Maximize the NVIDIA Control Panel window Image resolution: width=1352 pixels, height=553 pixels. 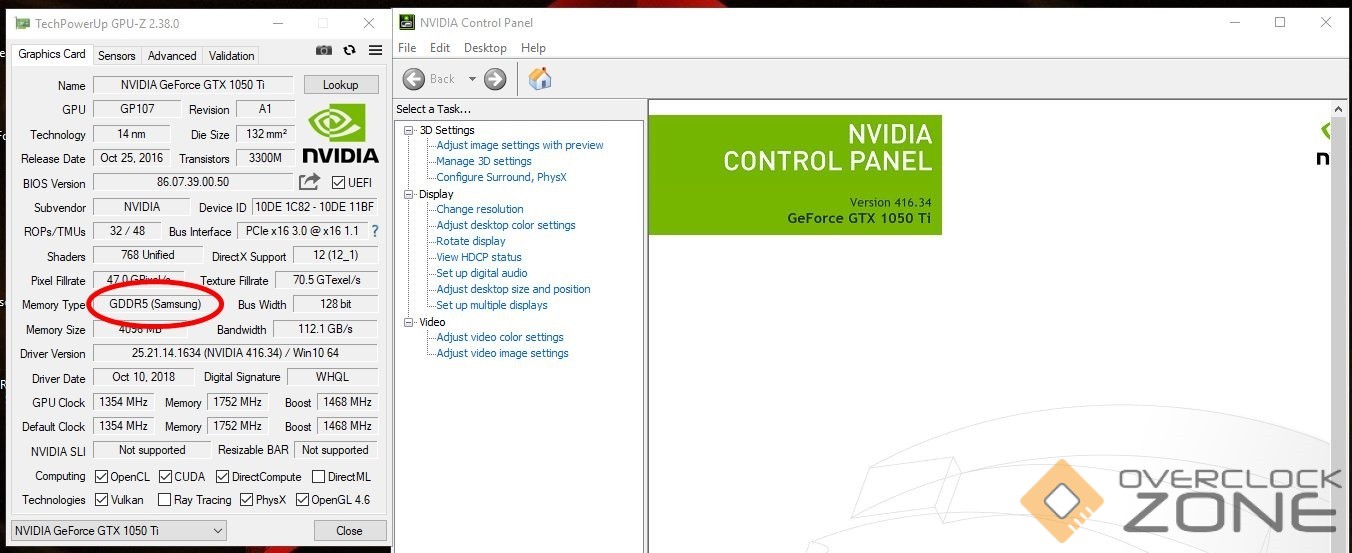click(x=1280, y=22)
